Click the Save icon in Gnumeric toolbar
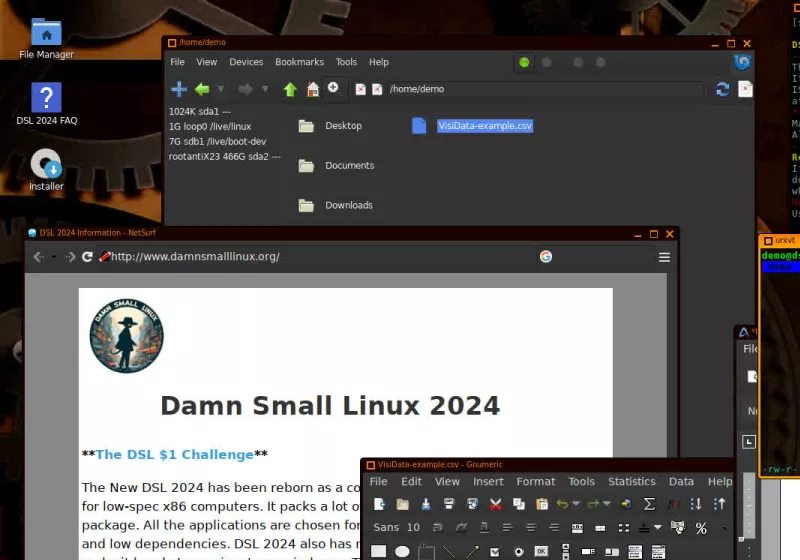 (x=426, y=504)
